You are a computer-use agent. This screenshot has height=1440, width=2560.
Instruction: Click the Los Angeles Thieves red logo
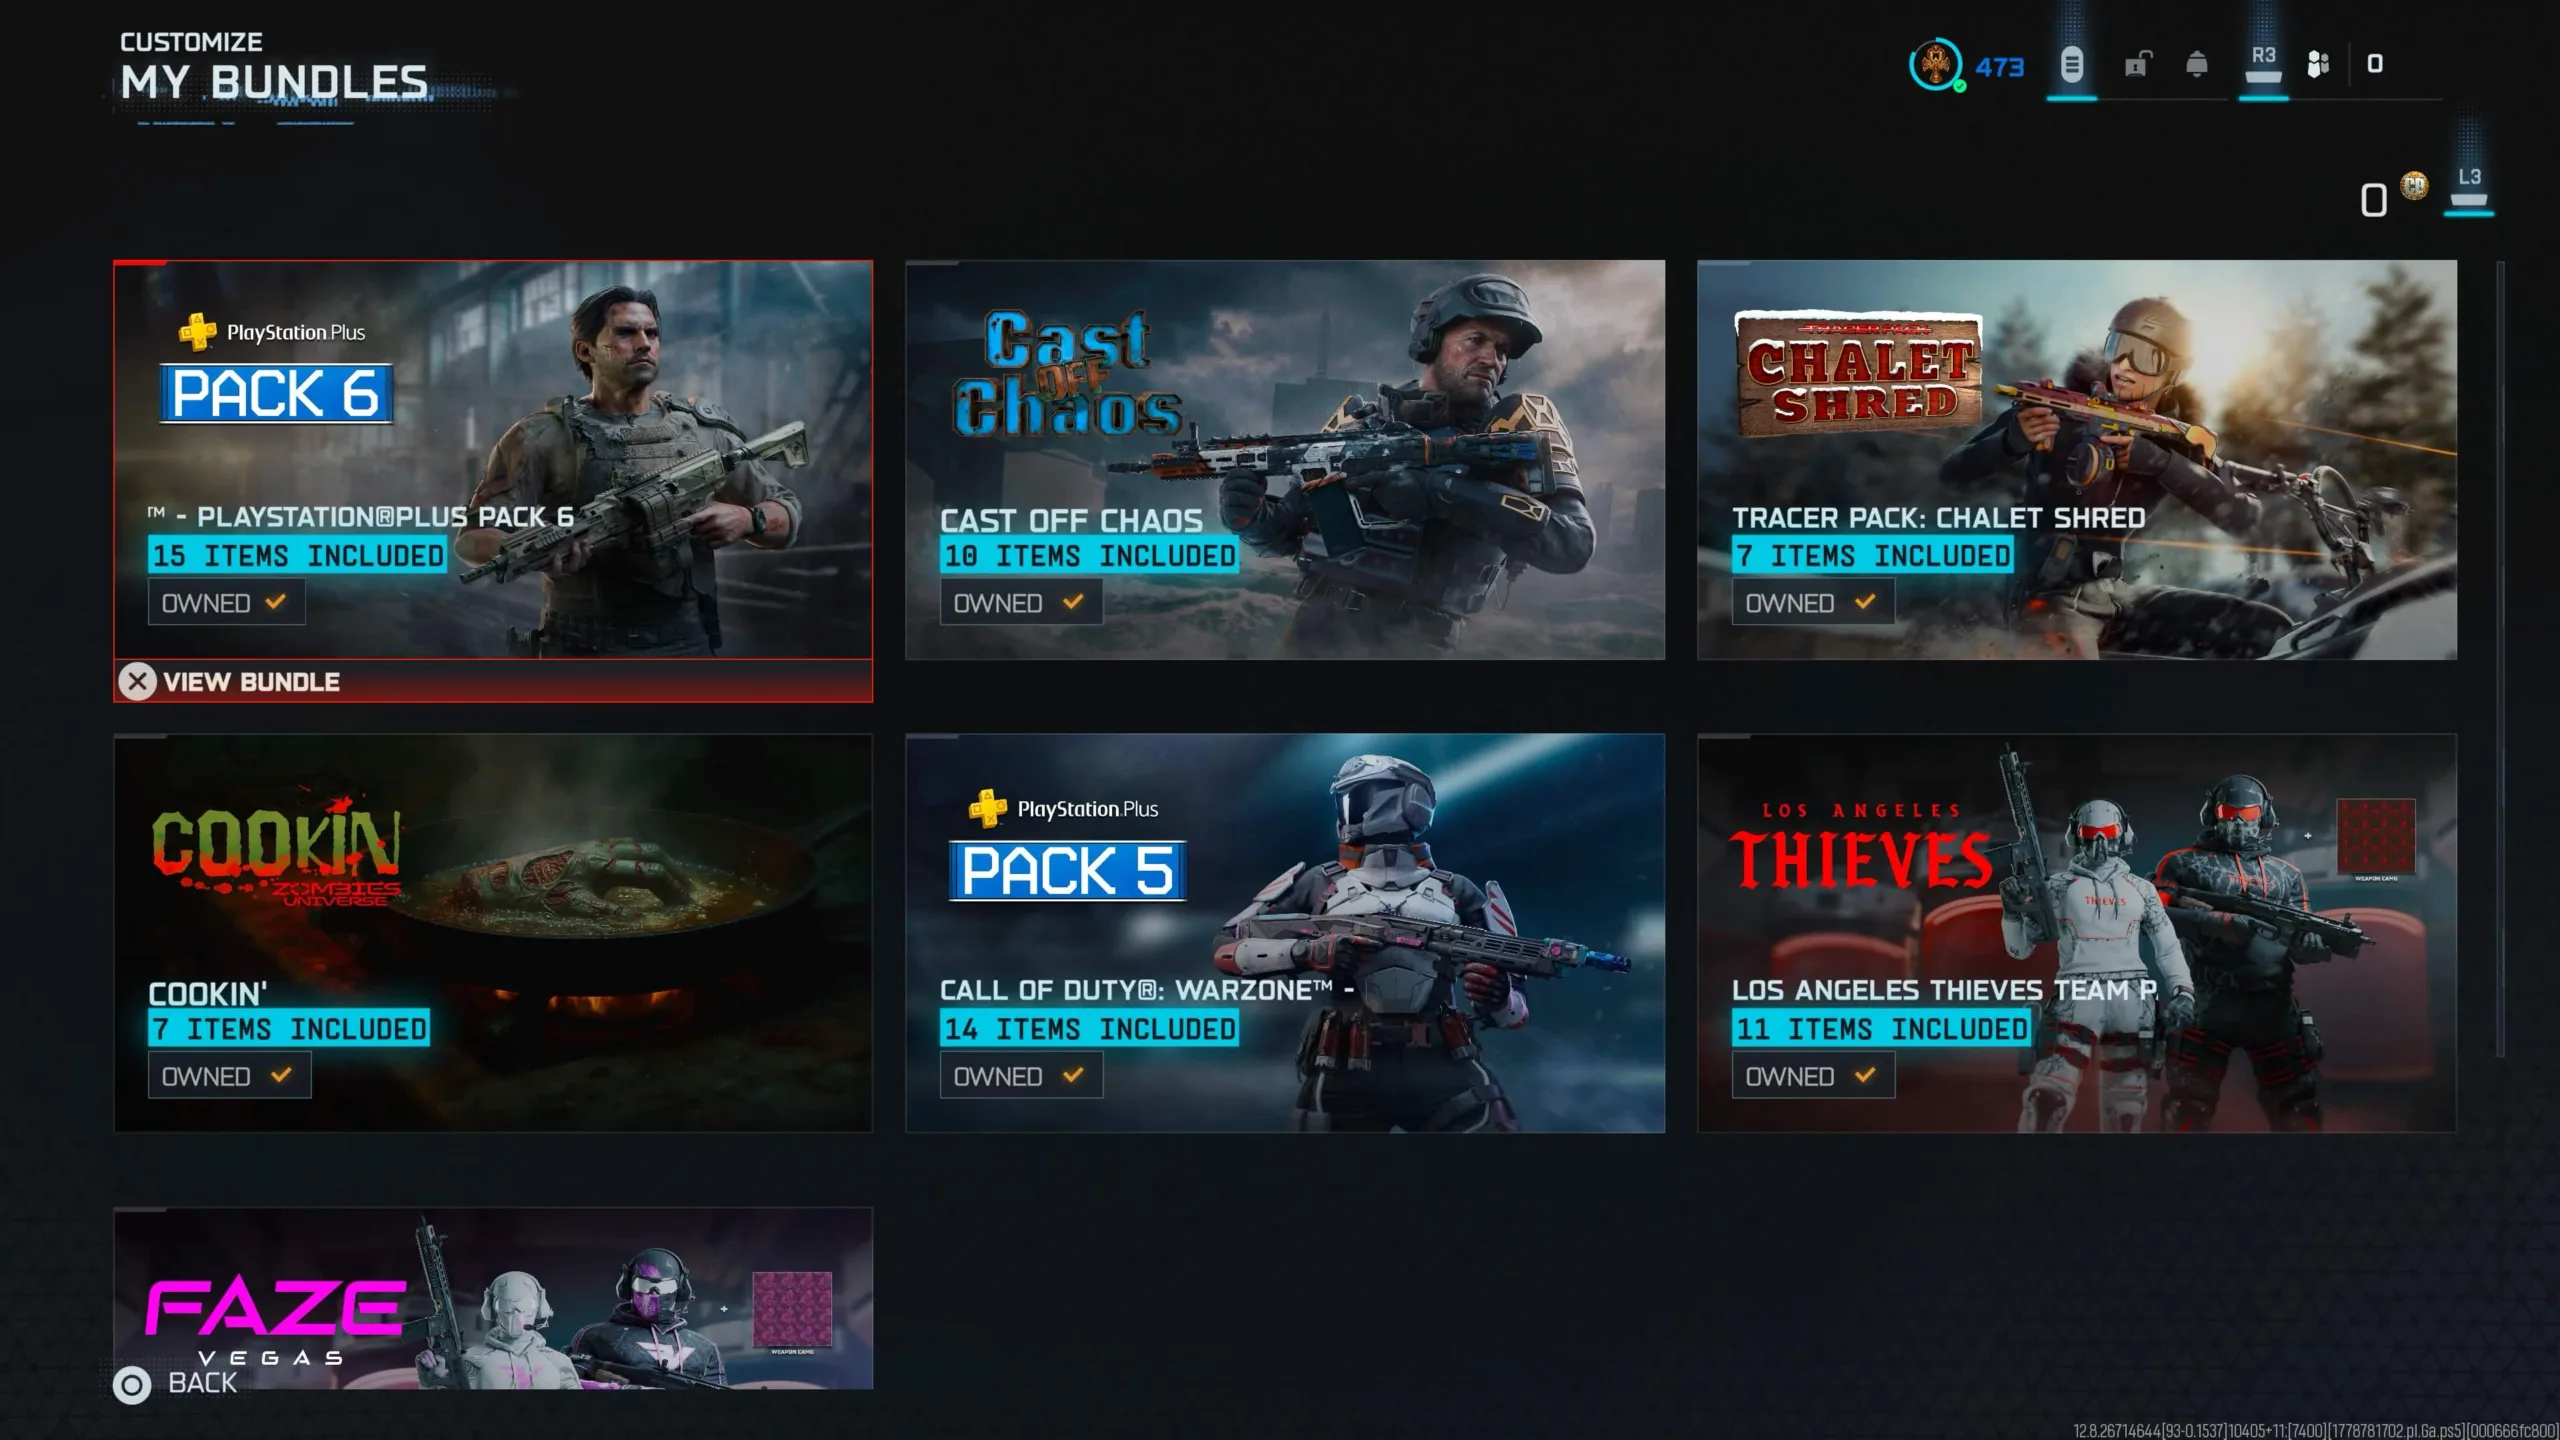[1861, 847]
